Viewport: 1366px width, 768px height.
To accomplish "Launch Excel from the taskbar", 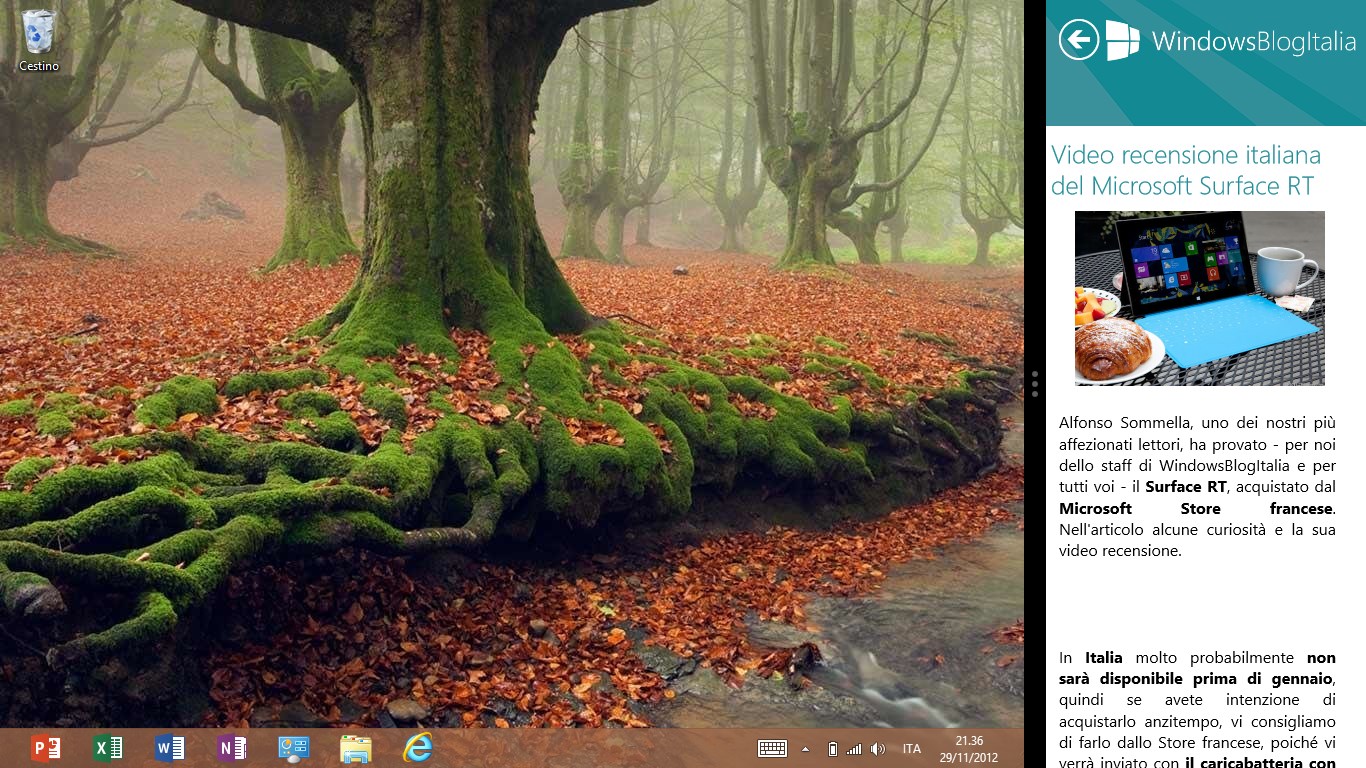I will coord(108,748).
